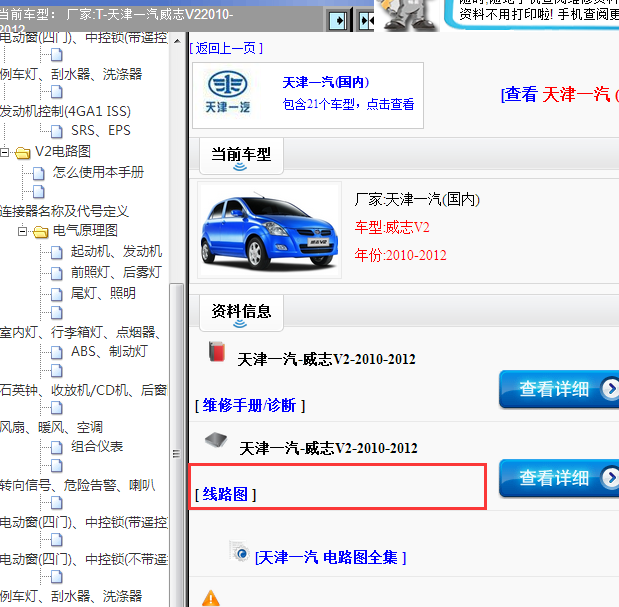The height and width of the screenshot is (607, 619).
Task: Click the orange warning triangle icon
Action: [210, 598]
